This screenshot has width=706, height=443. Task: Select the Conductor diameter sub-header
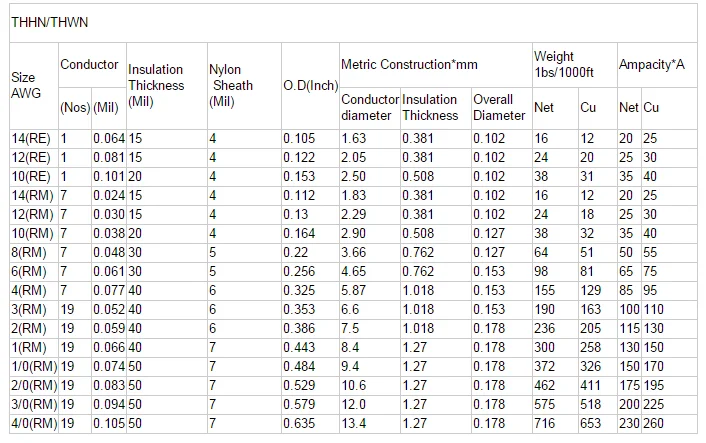[x=369, y=107]
